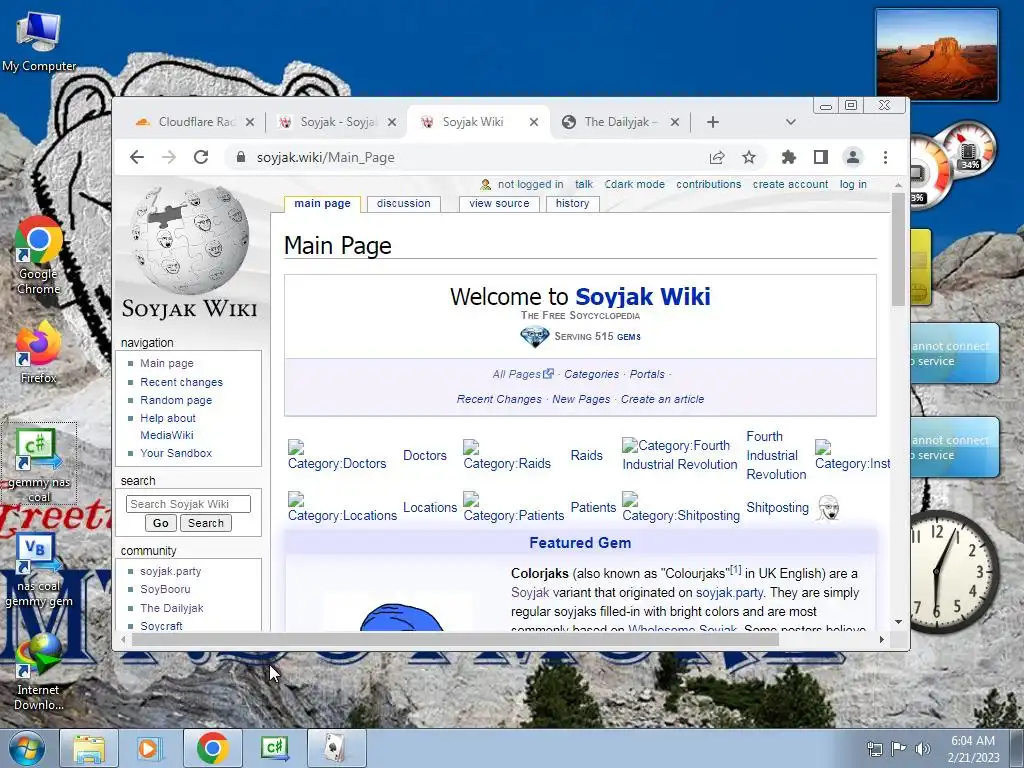Toggle the Chrome side panel icon
This screenshot has width=1024, height=768.
(x=821, y=157)
